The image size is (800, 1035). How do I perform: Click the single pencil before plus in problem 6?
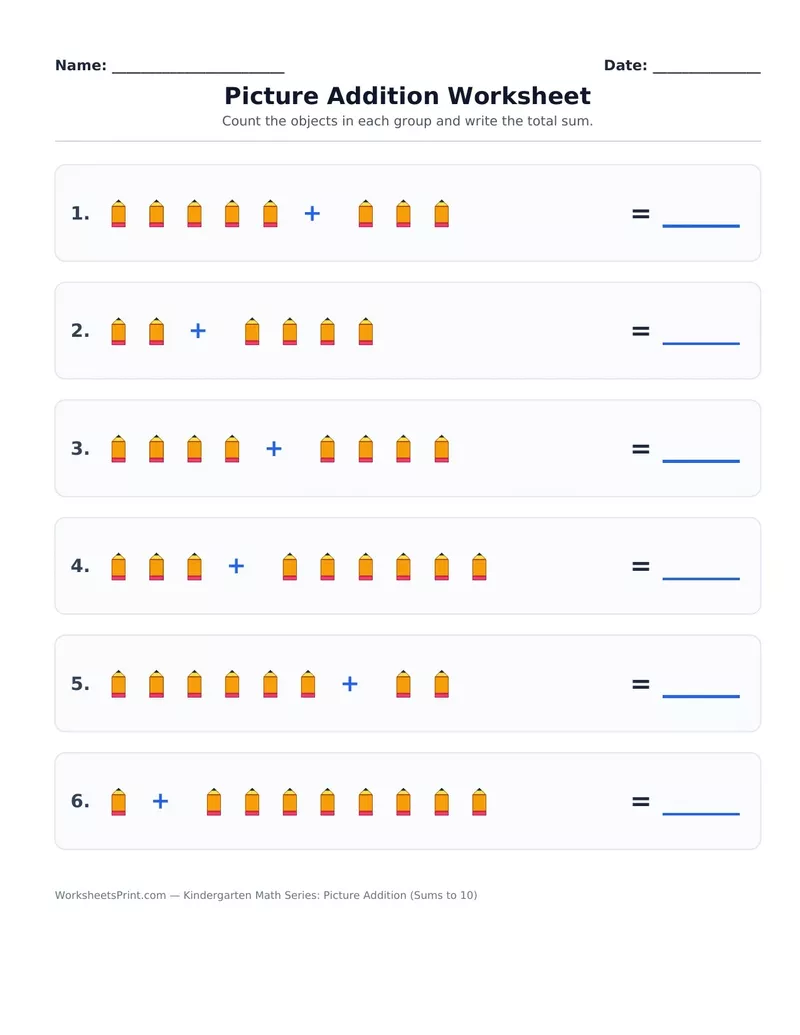(x=119, y=801)
